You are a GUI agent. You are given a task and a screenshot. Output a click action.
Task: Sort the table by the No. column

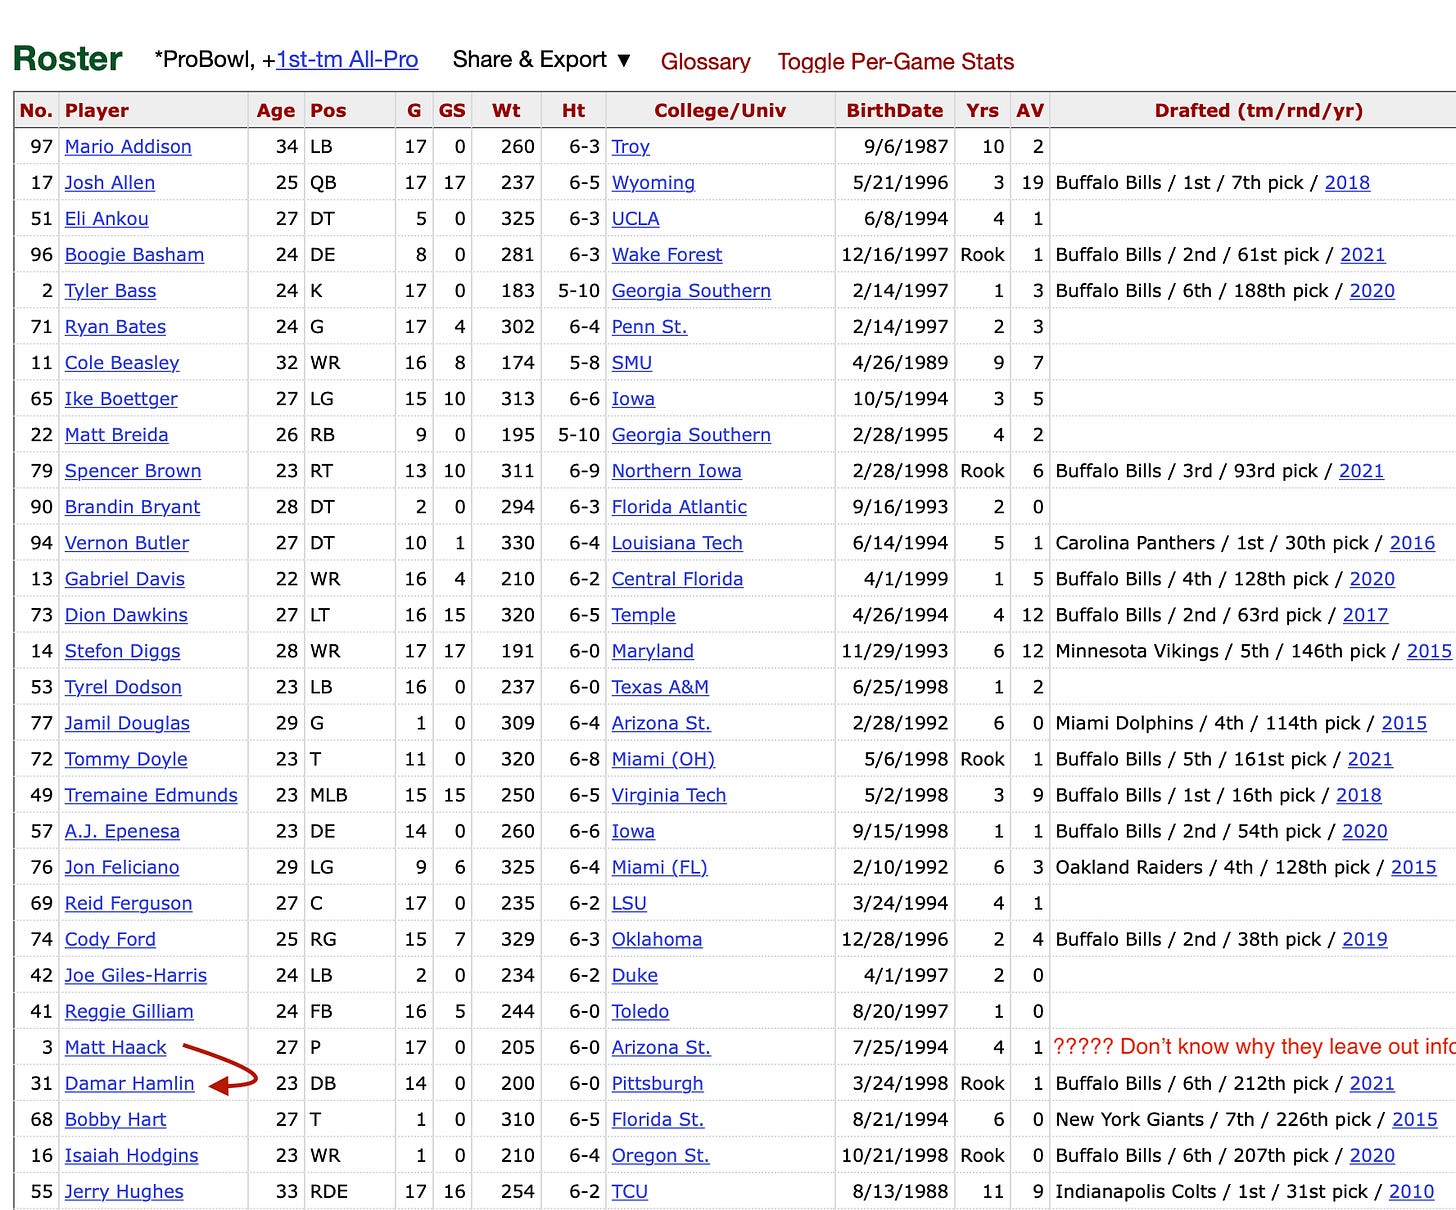(x=36, y=110)
